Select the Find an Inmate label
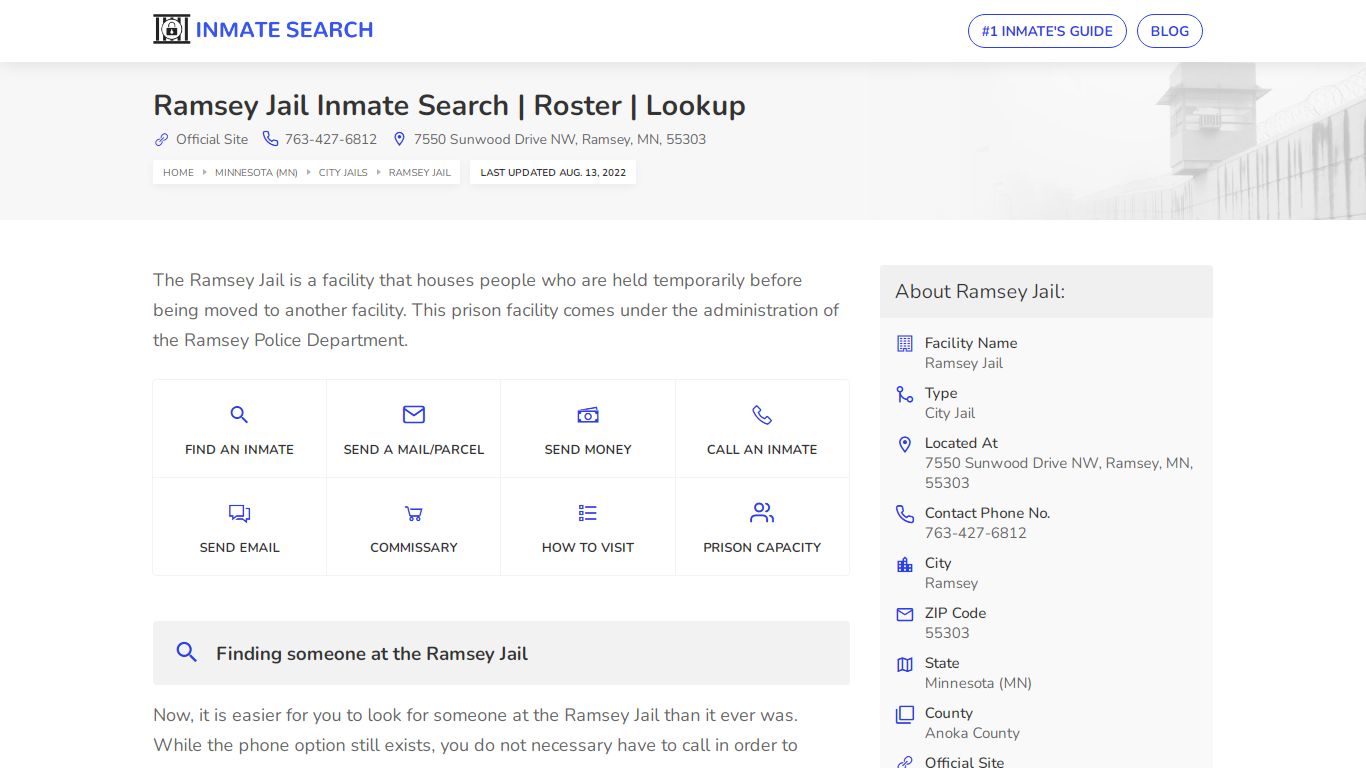Viewport: 1366px width, 768px height. point(239,449)
